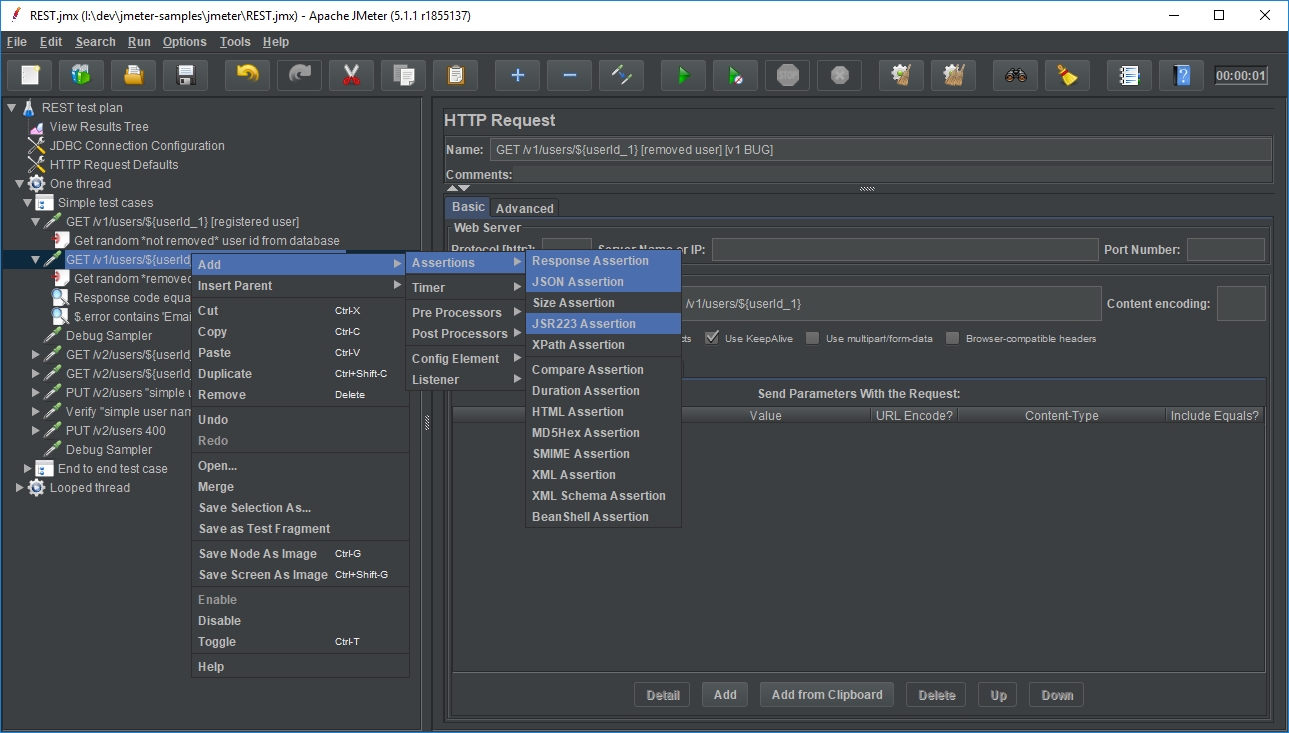Viewport: 1289px width, 733px height.
Task: Choose JSR223 Assertion from submenu
Action: pos(603,324)
